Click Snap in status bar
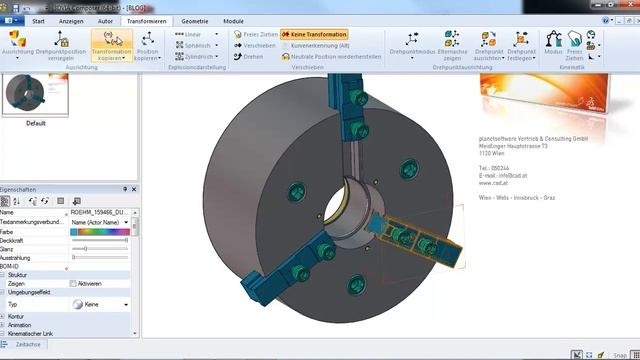 620,356
